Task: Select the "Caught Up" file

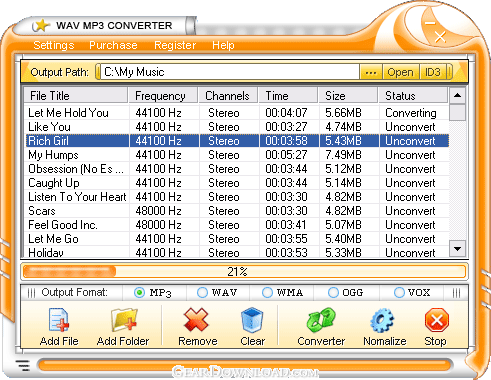Action: (237, 183)
